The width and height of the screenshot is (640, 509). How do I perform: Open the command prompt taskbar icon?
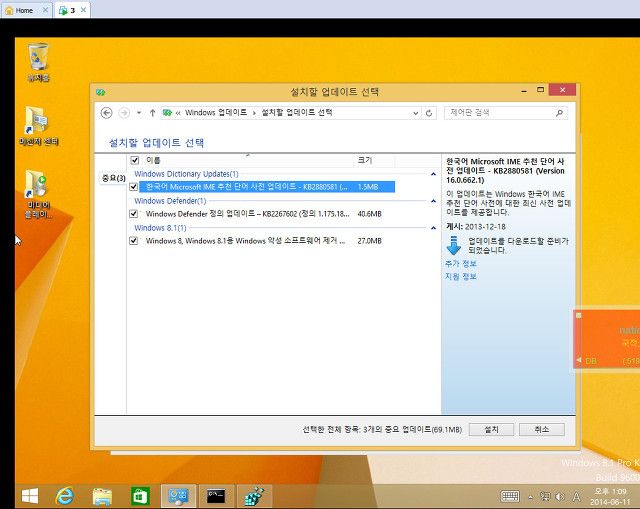[x=216, y=496]
